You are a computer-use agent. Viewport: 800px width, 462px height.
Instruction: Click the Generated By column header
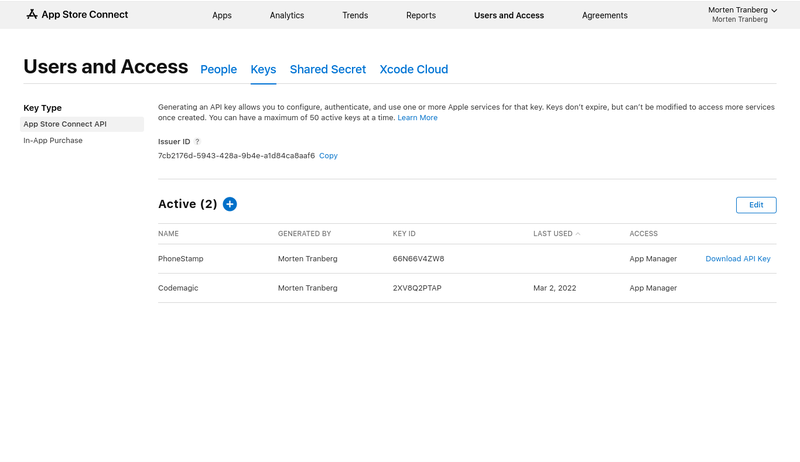click(305, 234)
